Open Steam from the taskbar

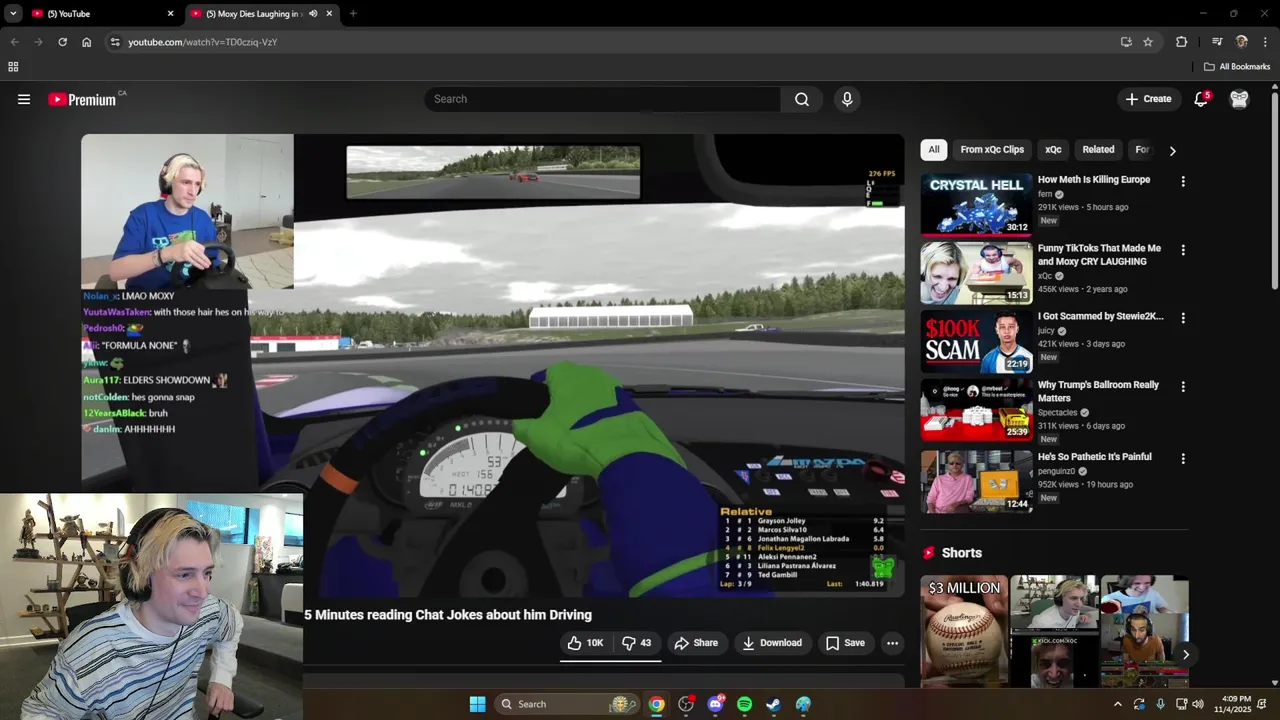click(x=773, y=704)
